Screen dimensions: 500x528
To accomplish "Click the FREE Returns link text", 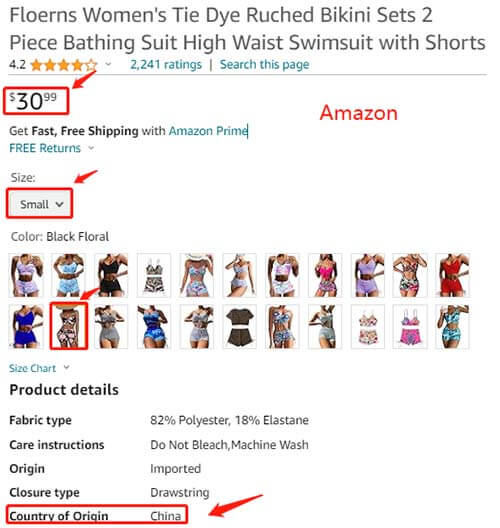I will click(45, 148).
